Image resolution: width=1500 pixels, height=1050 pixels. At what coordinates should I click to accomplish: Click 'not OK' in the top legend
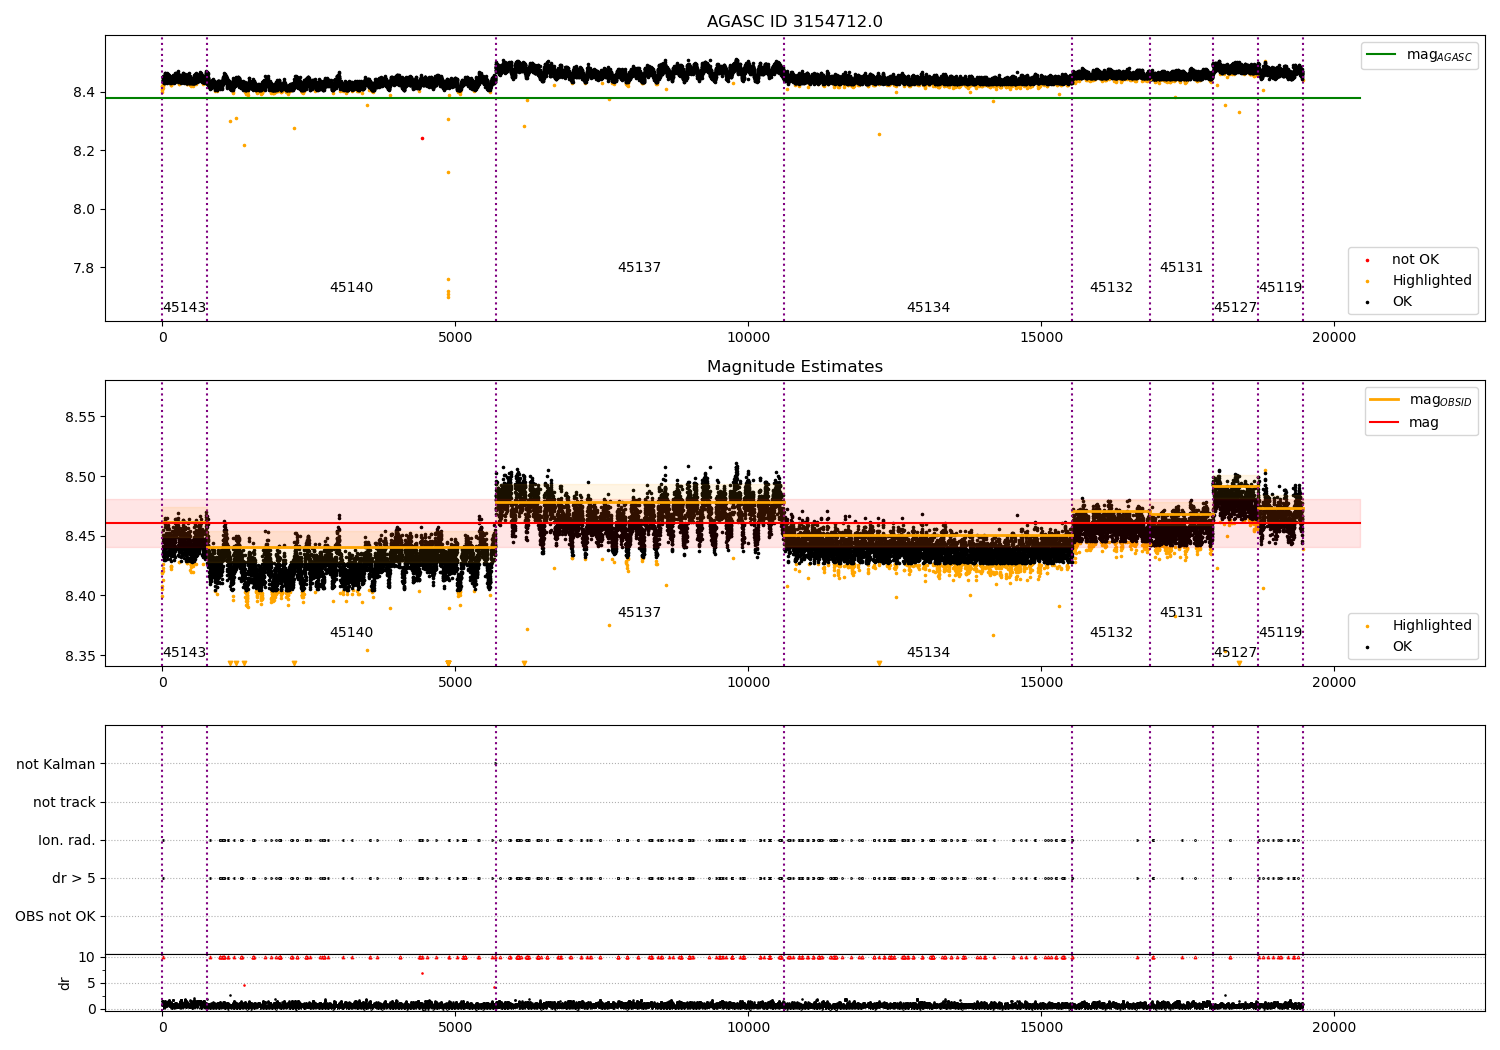(x=1415, y=260)
